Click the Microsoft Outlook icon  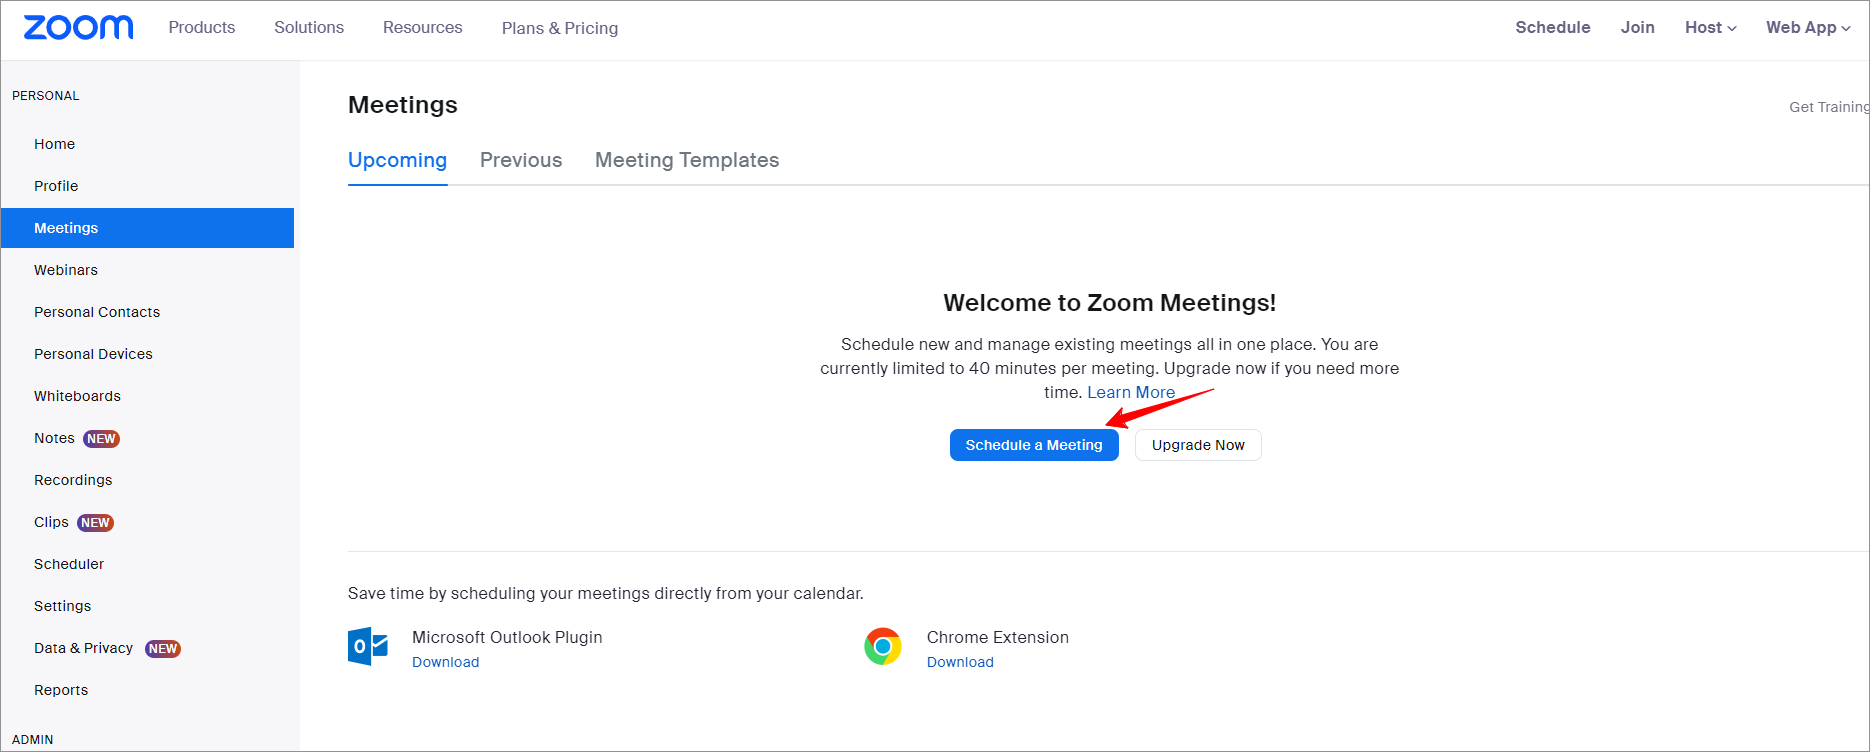coord(368,647)
